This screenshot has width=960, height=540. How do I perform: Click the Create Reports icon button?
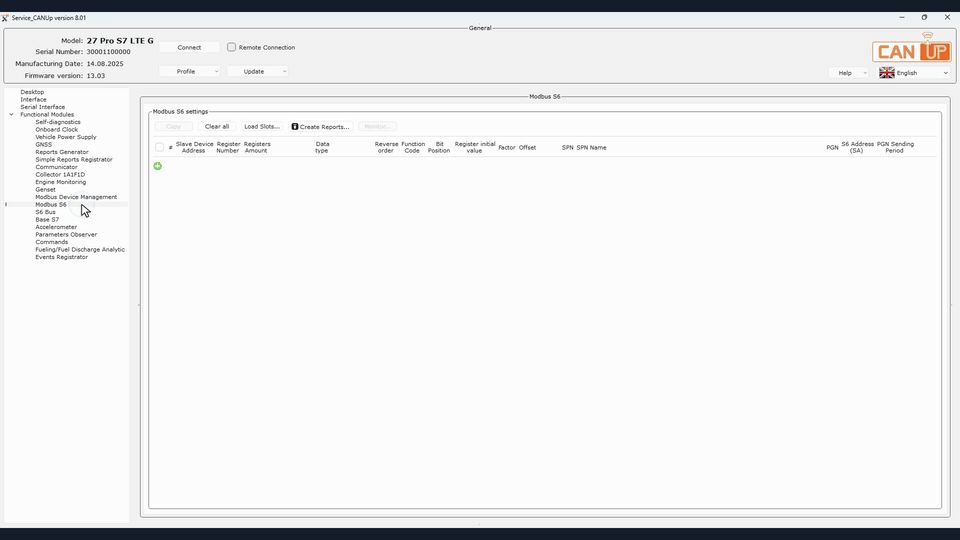[321, 127]
